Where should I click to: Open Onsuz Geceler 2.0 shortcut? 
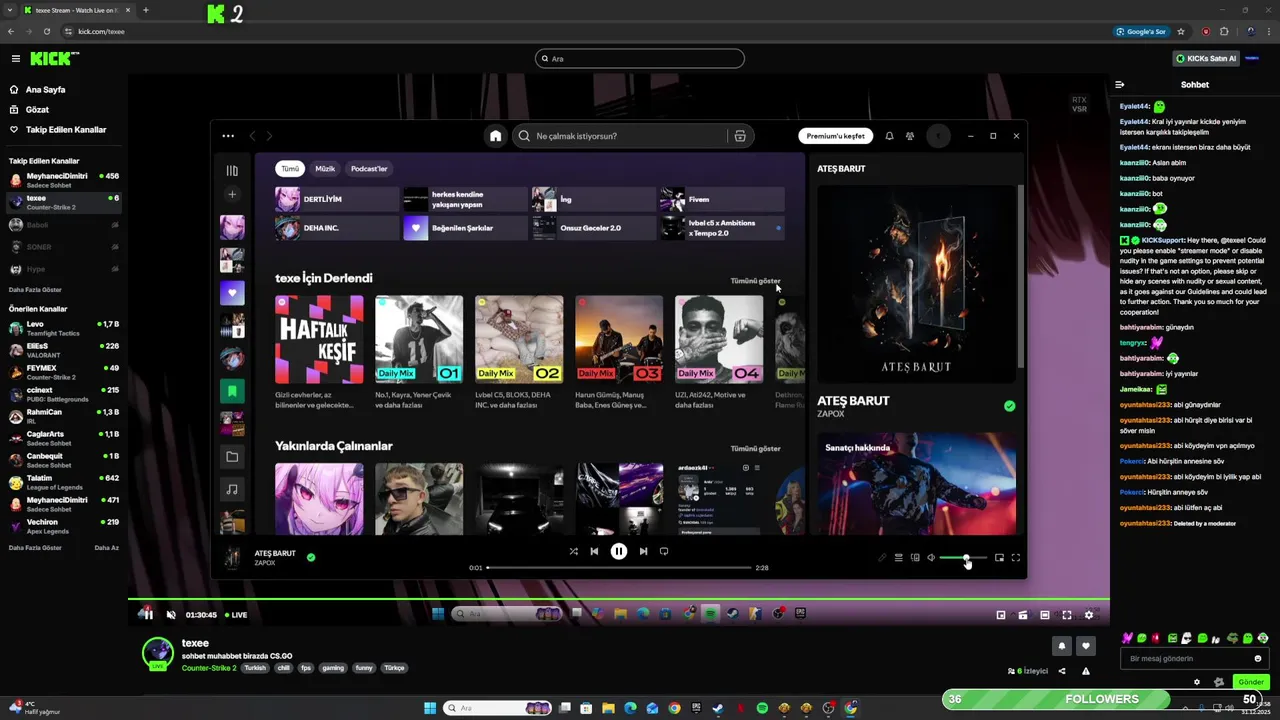[x=594, y=228]
